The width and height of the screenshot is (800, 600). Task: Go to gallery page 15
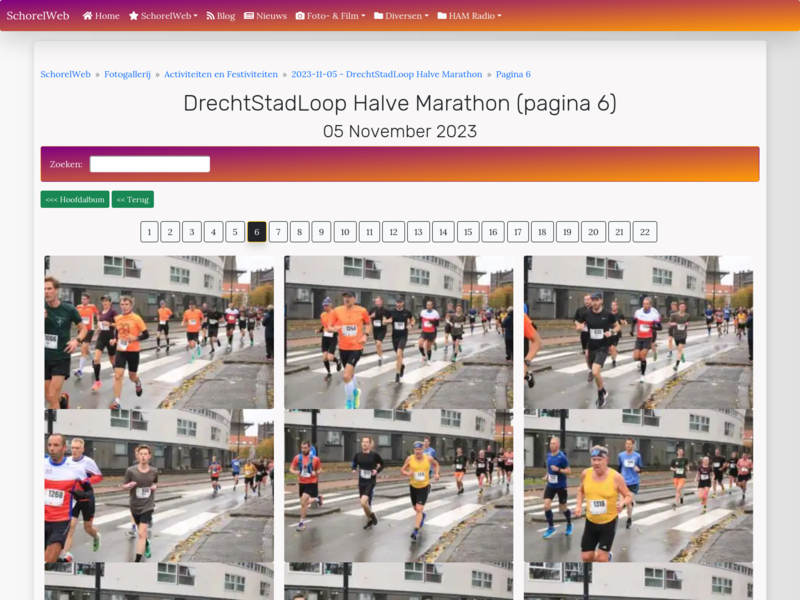(x=468, y=232)
